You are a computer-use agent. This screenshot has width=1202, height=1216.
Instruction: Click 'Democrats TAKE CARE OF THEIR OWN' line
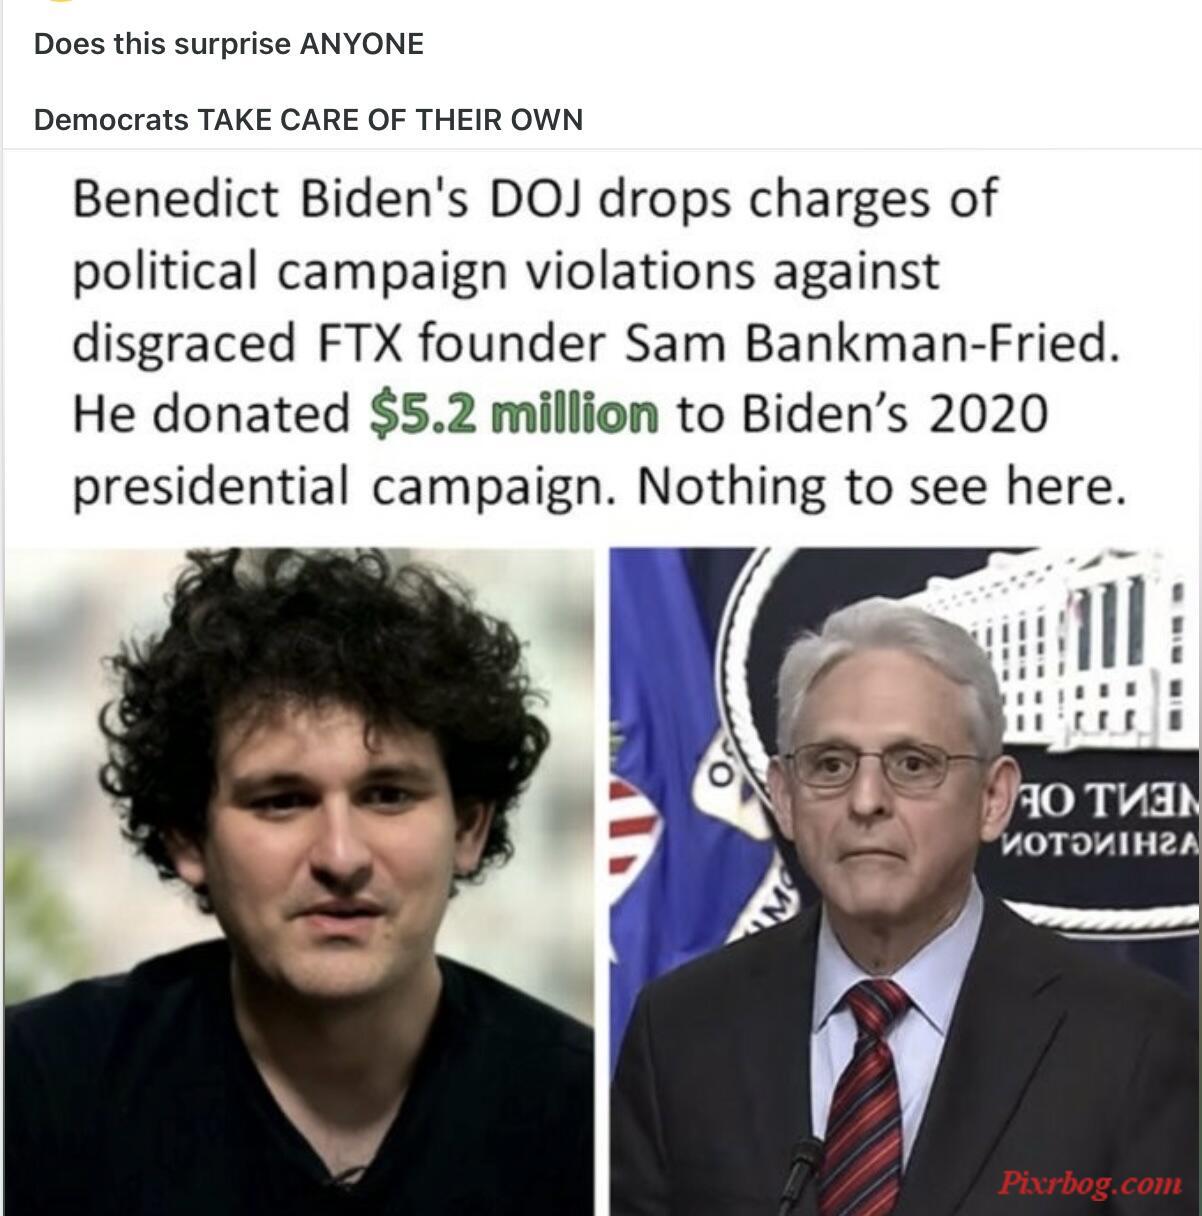(x=308, y=120)
